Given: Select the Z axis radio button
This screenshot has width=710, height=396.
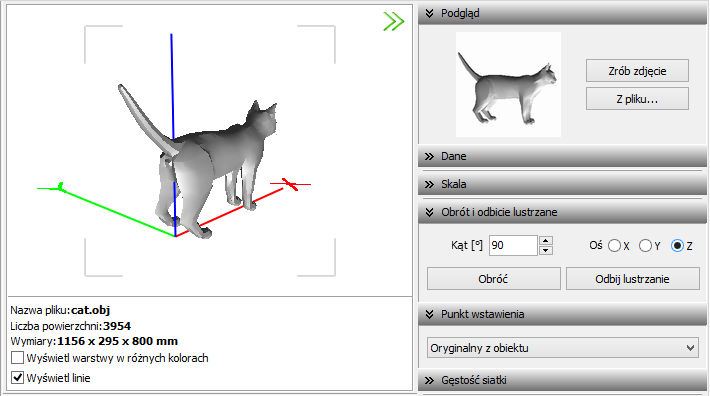Looking at the screenshot, I should (x=677, y=246).
